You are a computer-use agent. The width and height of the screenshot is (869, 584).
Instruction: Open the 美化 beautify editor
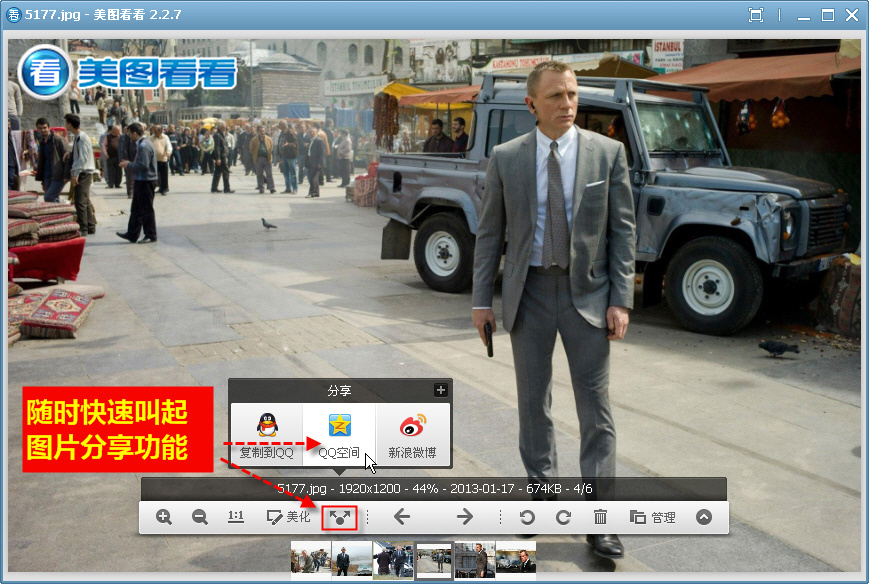[x=288, y=517]
